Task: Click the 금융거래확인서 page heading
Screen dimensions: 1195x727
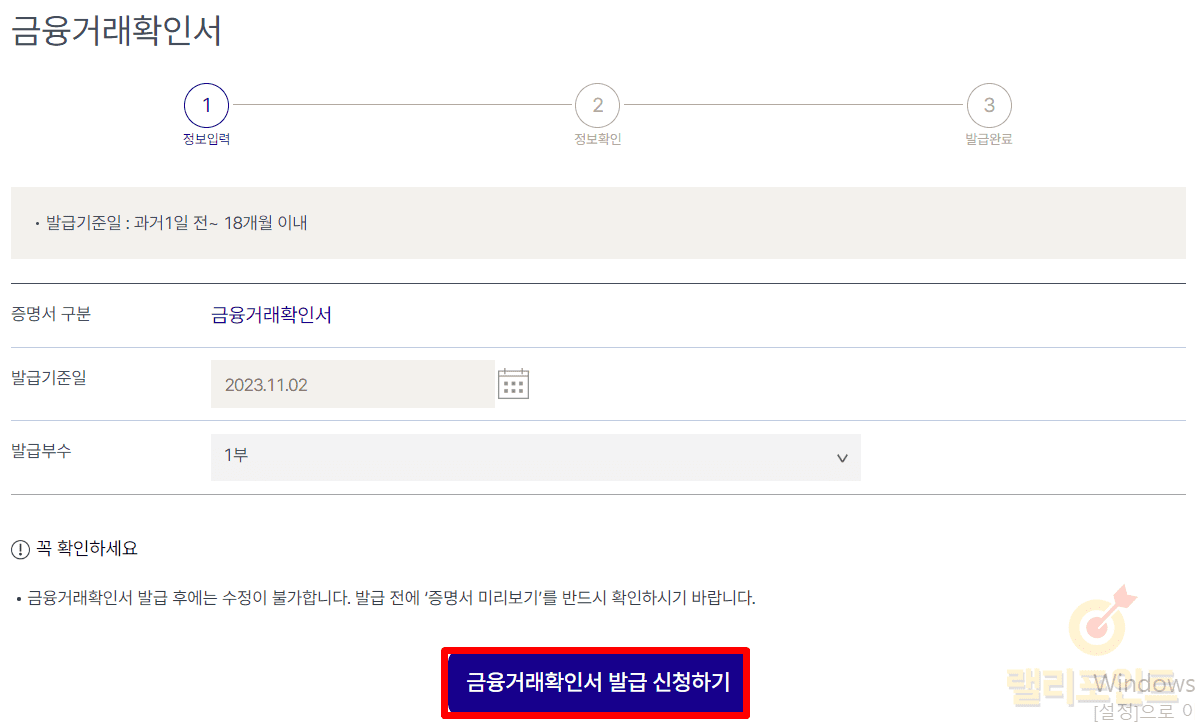Action: click(x=117, y=31)
